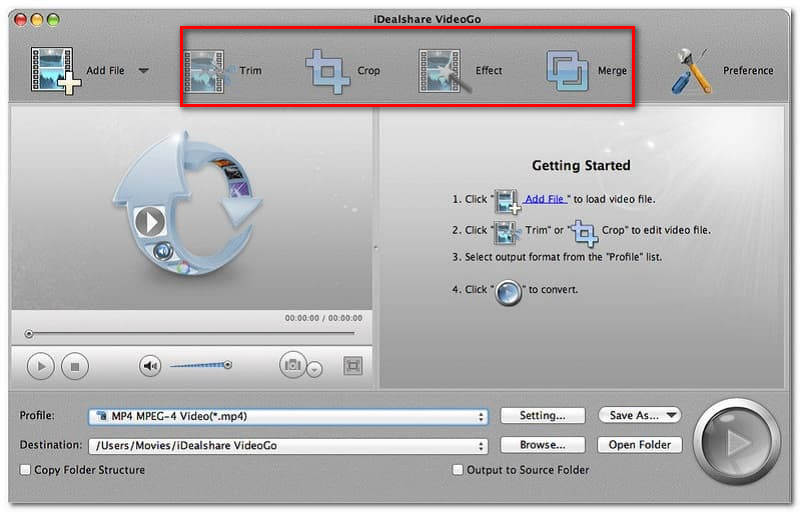Open the Trim tool

222,71
